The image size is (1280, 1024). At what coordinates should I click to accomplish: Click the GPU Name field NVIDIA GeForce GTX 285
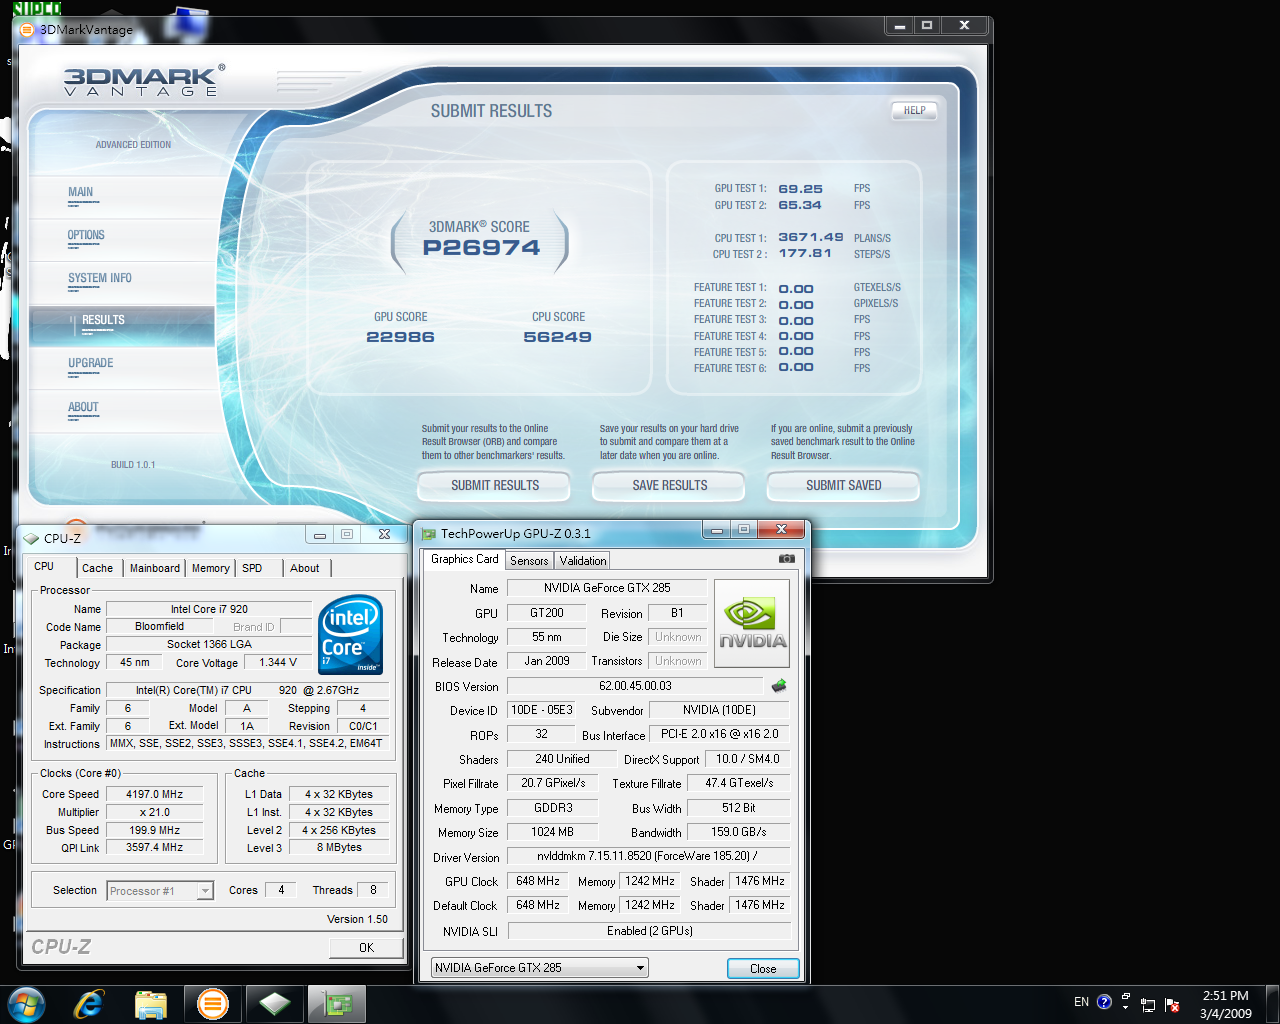607,588
